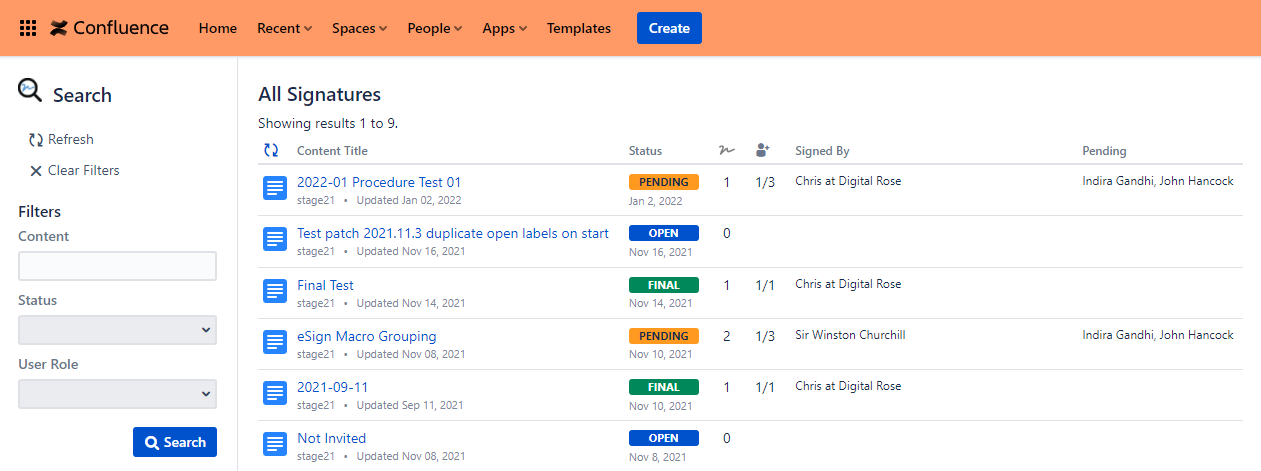The width and height of the screenshot is (1261, 471).
Task: Click the Confluence logo
Action: click(x=109, y=28)
